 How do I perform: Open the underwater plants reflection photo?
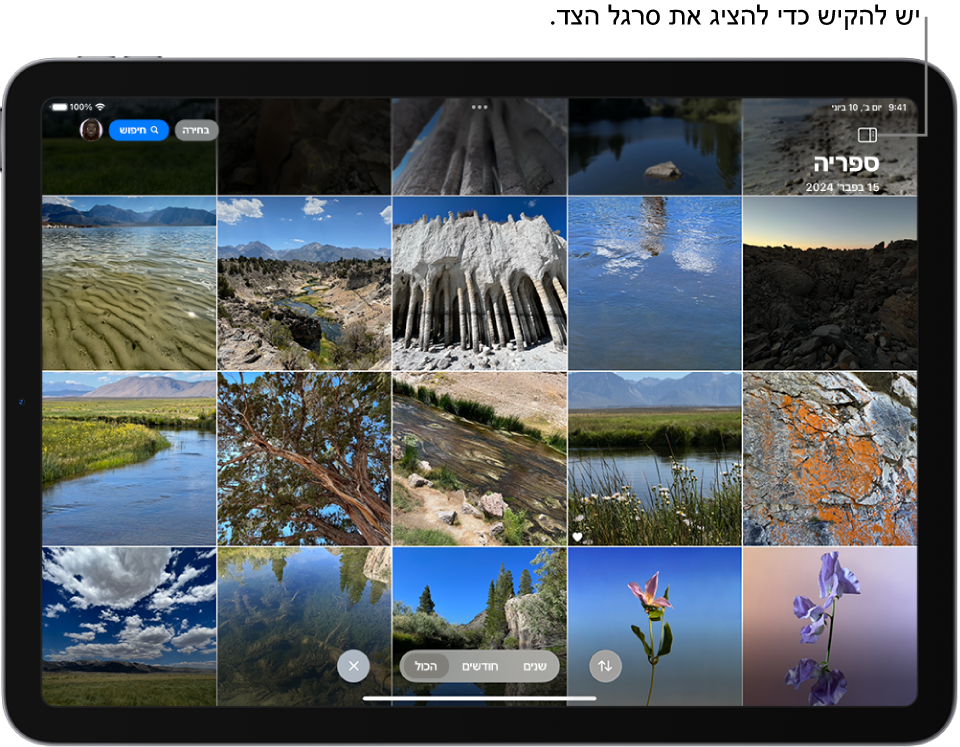click(304, 626)
